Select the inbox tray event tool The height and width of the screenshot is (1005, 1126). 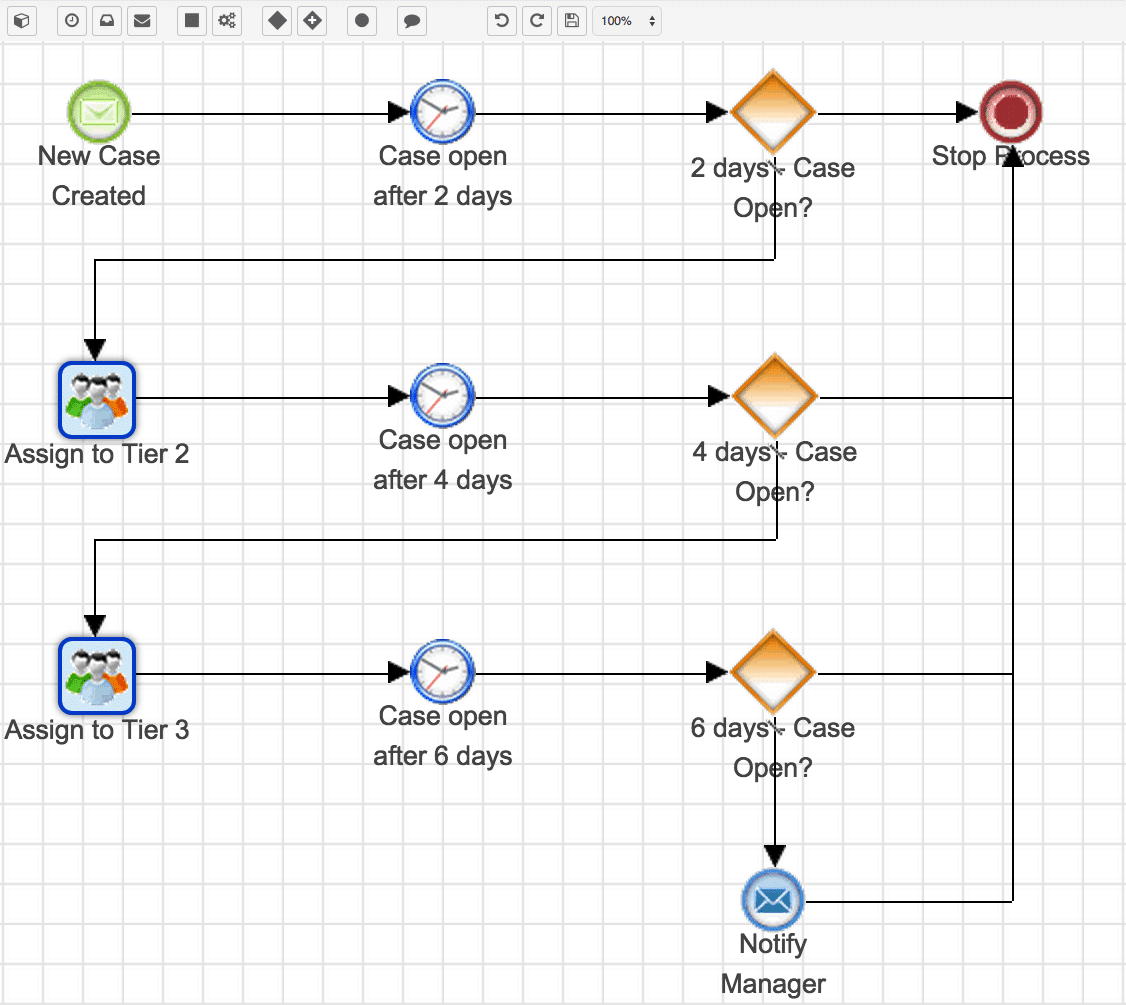(107, 21)
